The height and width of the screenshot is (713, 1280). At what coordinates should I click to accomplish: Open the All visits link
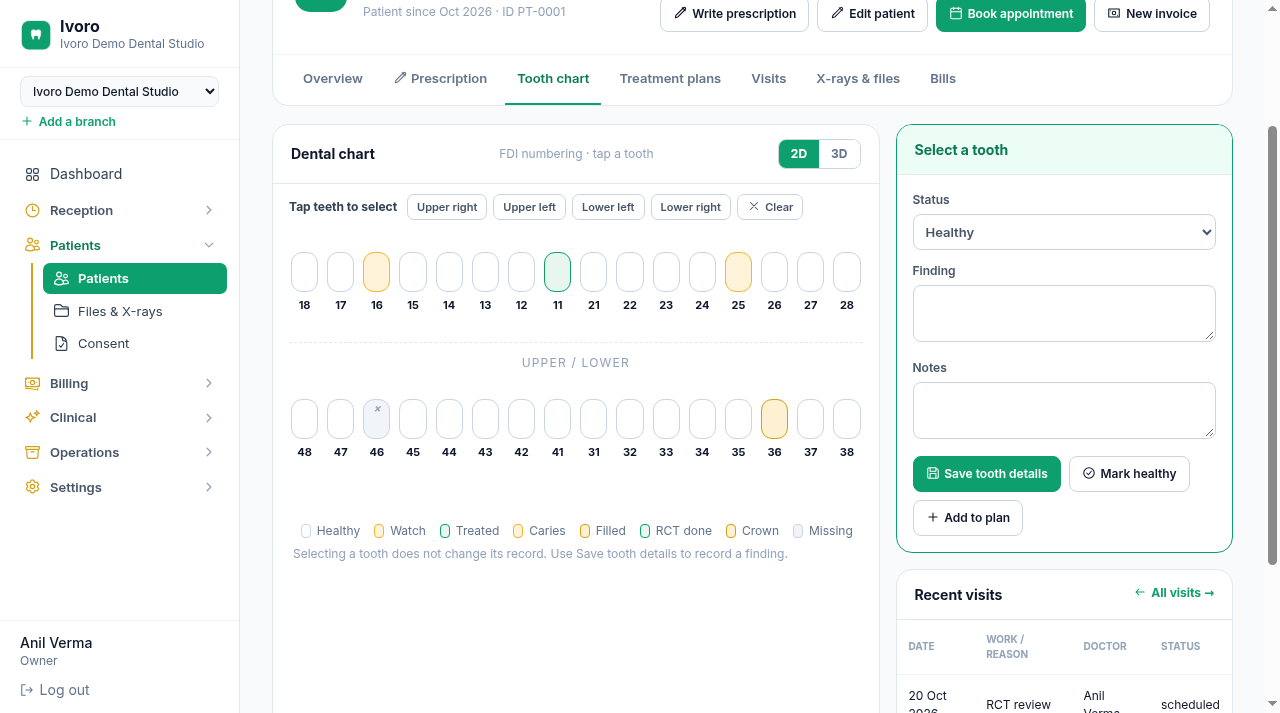(1175, 593)
